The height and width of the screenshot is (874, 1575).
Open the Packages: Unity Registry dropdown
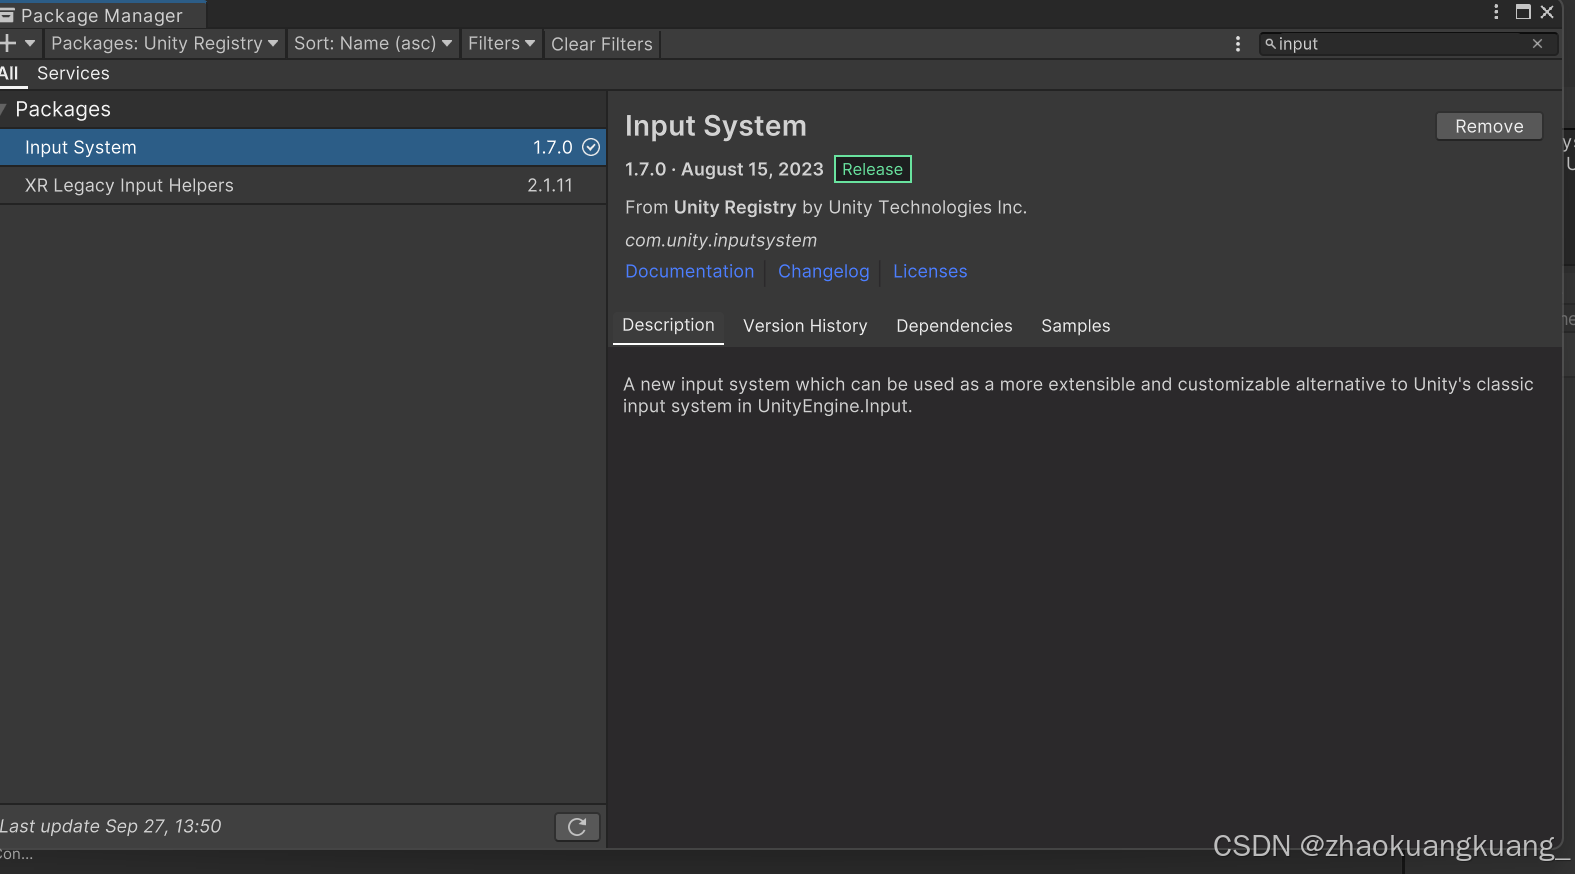(x=165, y=43)
